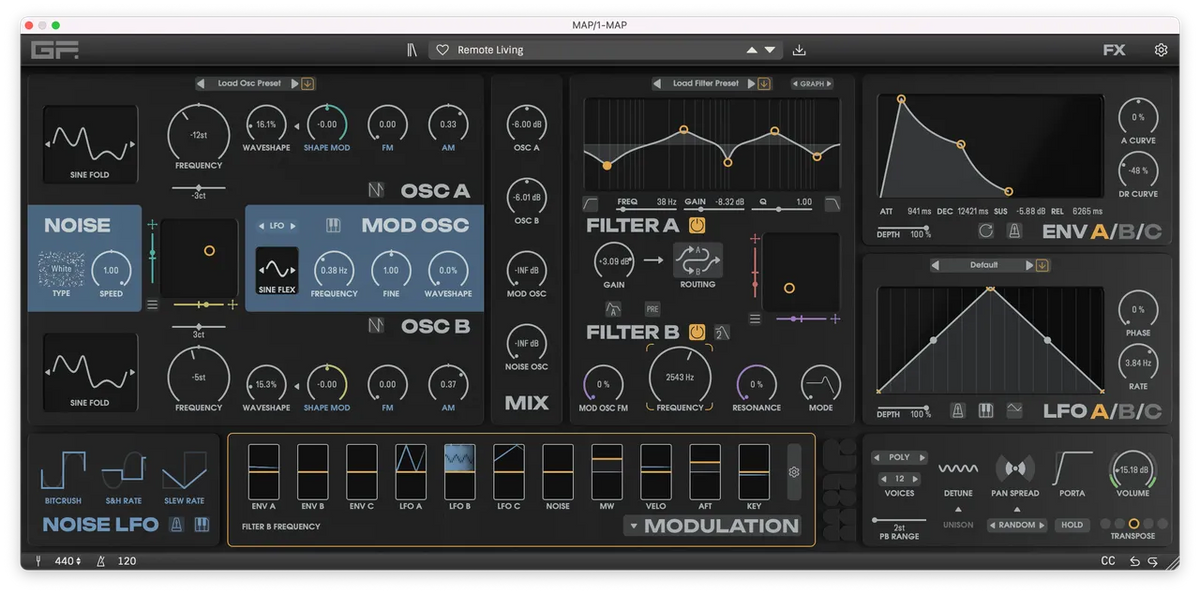Click the Filter routing icon
The width and height of the screenshot is (1200, 594).
click(x=697, y=261)
